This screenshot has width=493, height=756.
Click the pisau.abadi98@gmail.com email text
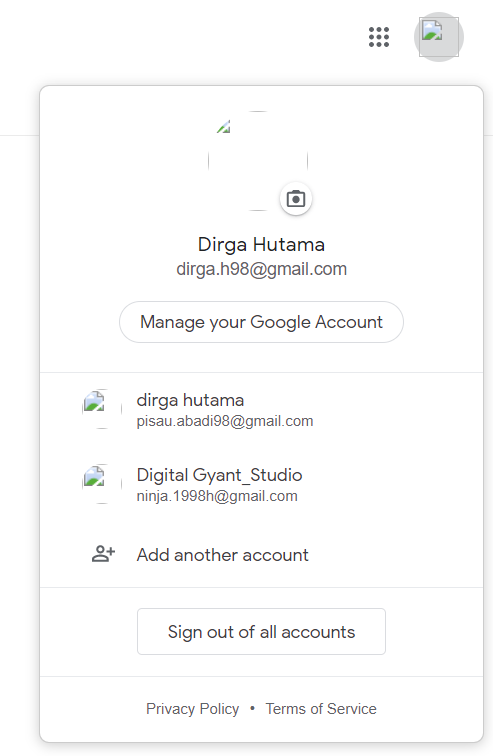(x=225, y=421)
